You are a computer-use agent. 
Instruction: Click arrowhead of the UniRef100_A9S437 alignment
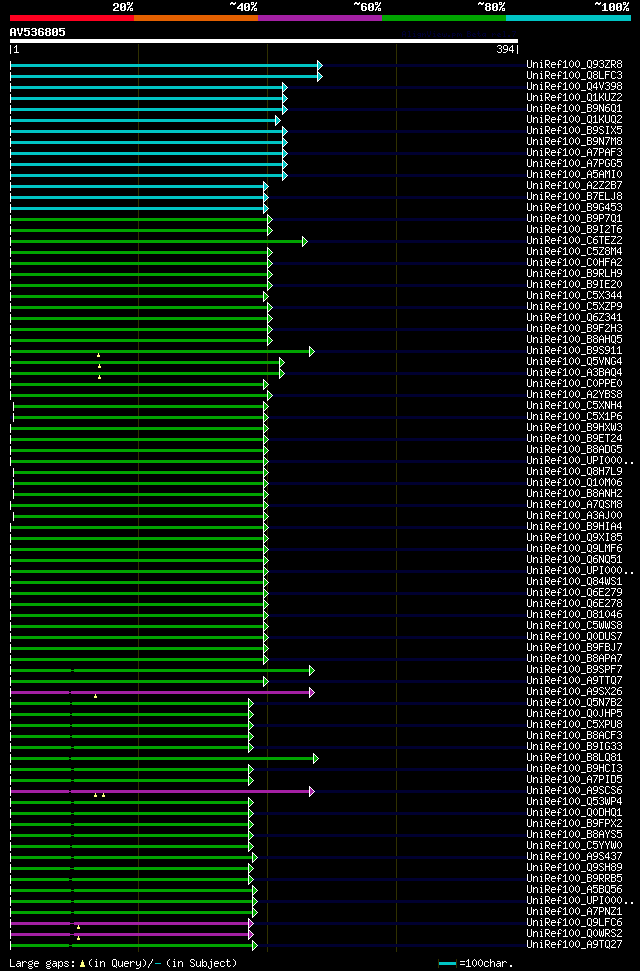click(255, 858)
